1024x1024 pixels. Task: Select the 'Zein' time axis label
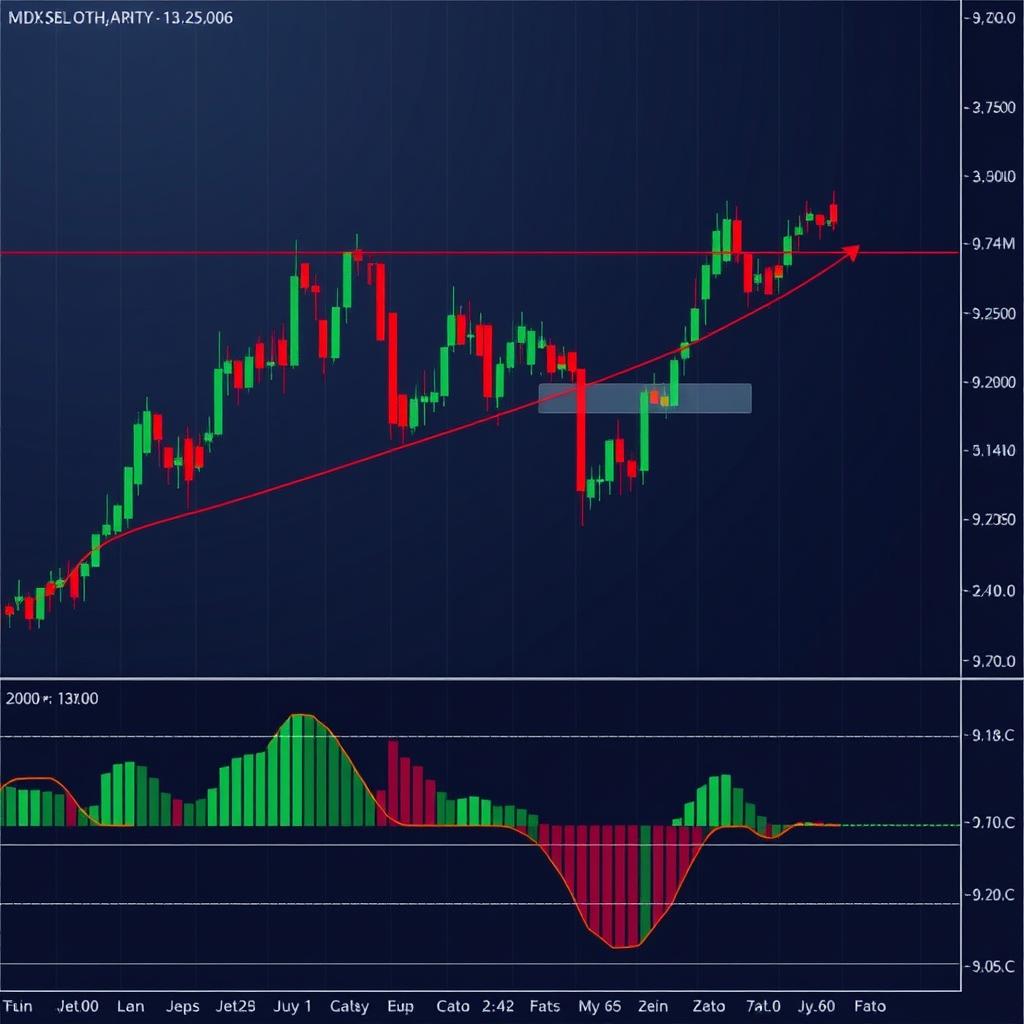point(653,1006)
